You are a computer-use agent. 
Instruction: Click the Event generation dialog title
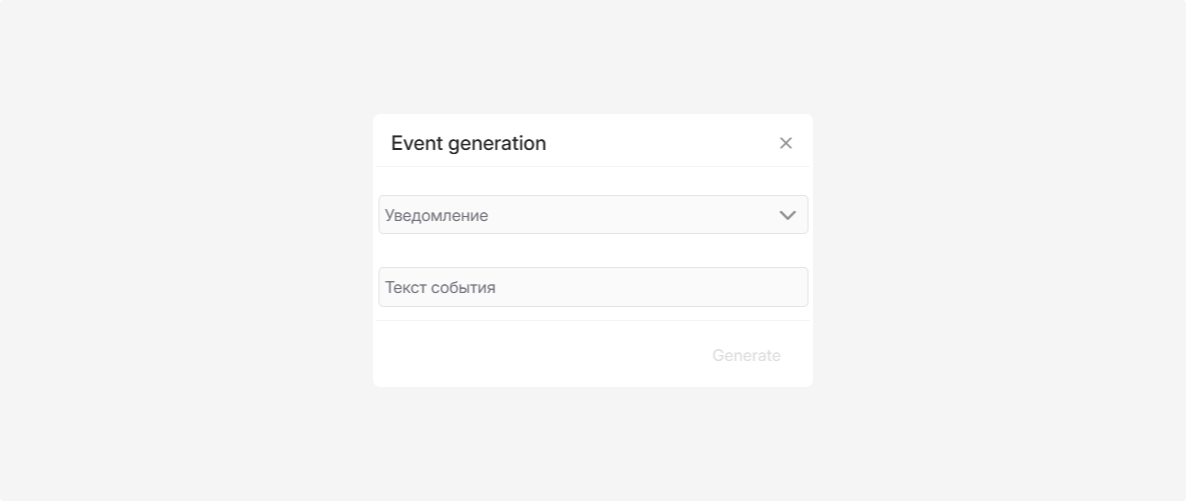(468, 143)
